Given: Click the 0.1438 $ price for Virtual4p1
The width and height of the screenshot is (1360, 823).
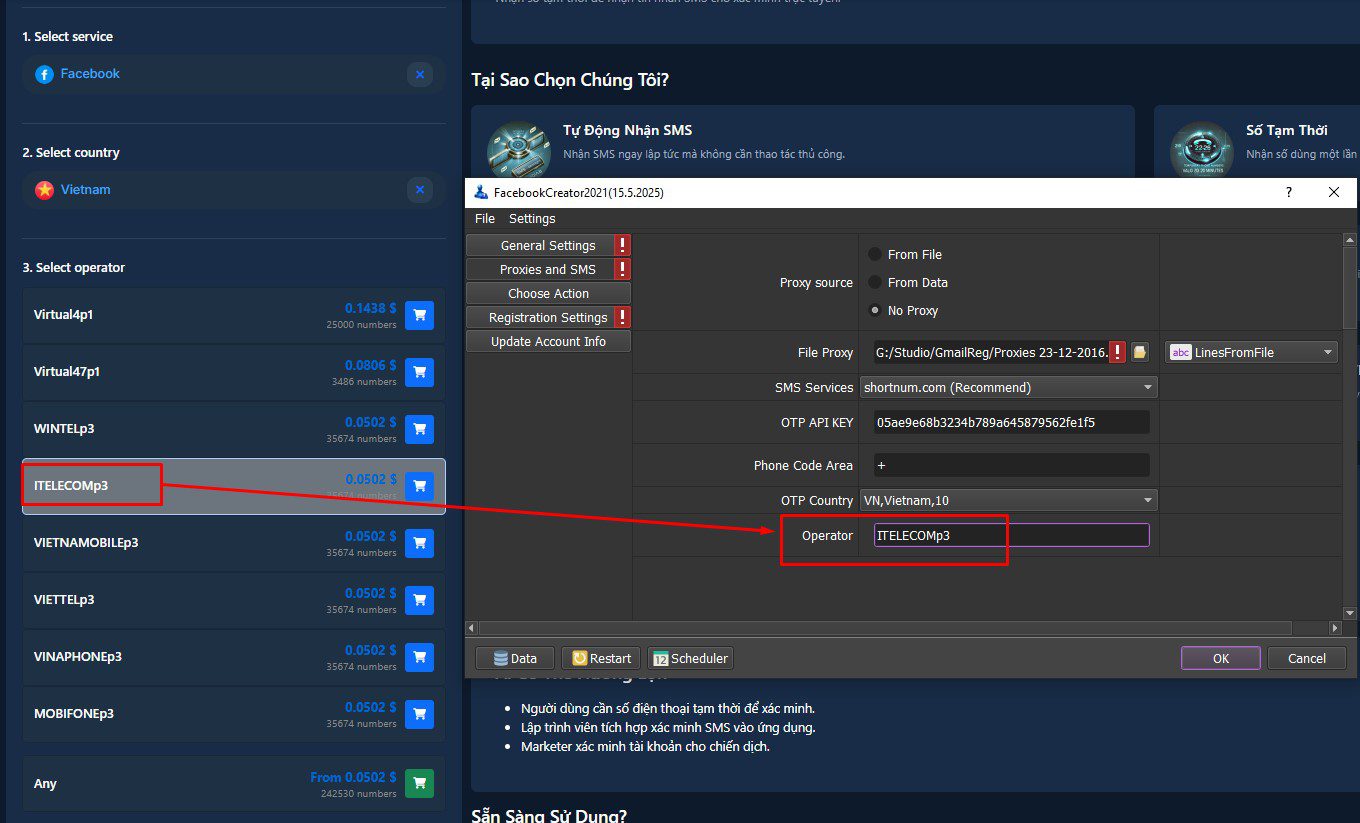Looking at the screenshot, I should click(371, 308).
